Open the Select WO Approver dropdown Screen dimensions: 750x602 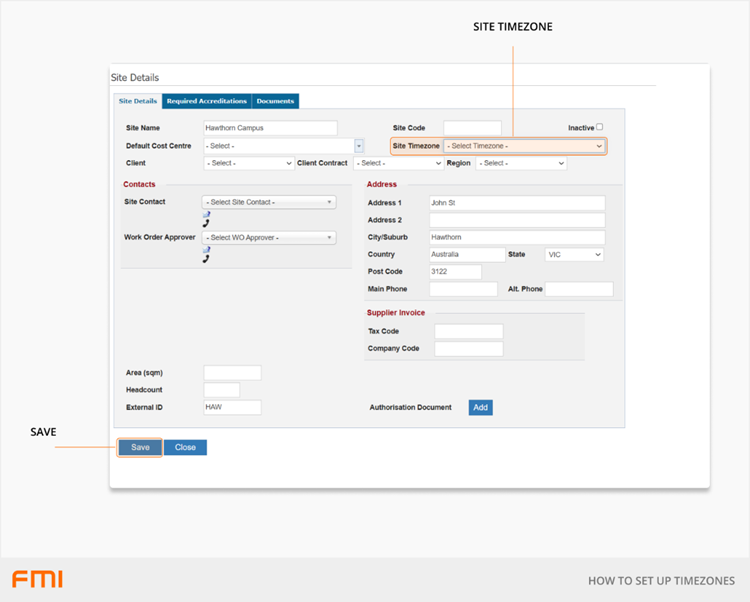click(269, 237)
